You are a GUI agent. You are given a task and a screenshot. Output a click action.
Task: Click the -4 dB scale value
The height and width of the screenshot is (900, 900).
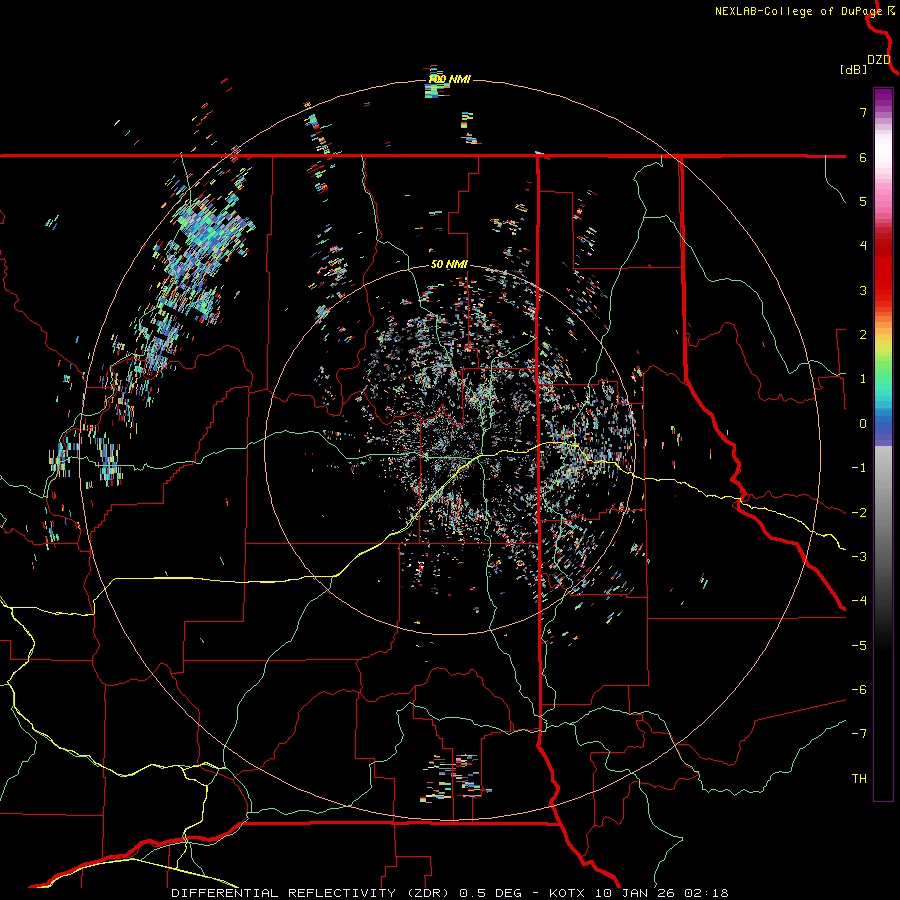pyautogui.click(x=859, y=601)
